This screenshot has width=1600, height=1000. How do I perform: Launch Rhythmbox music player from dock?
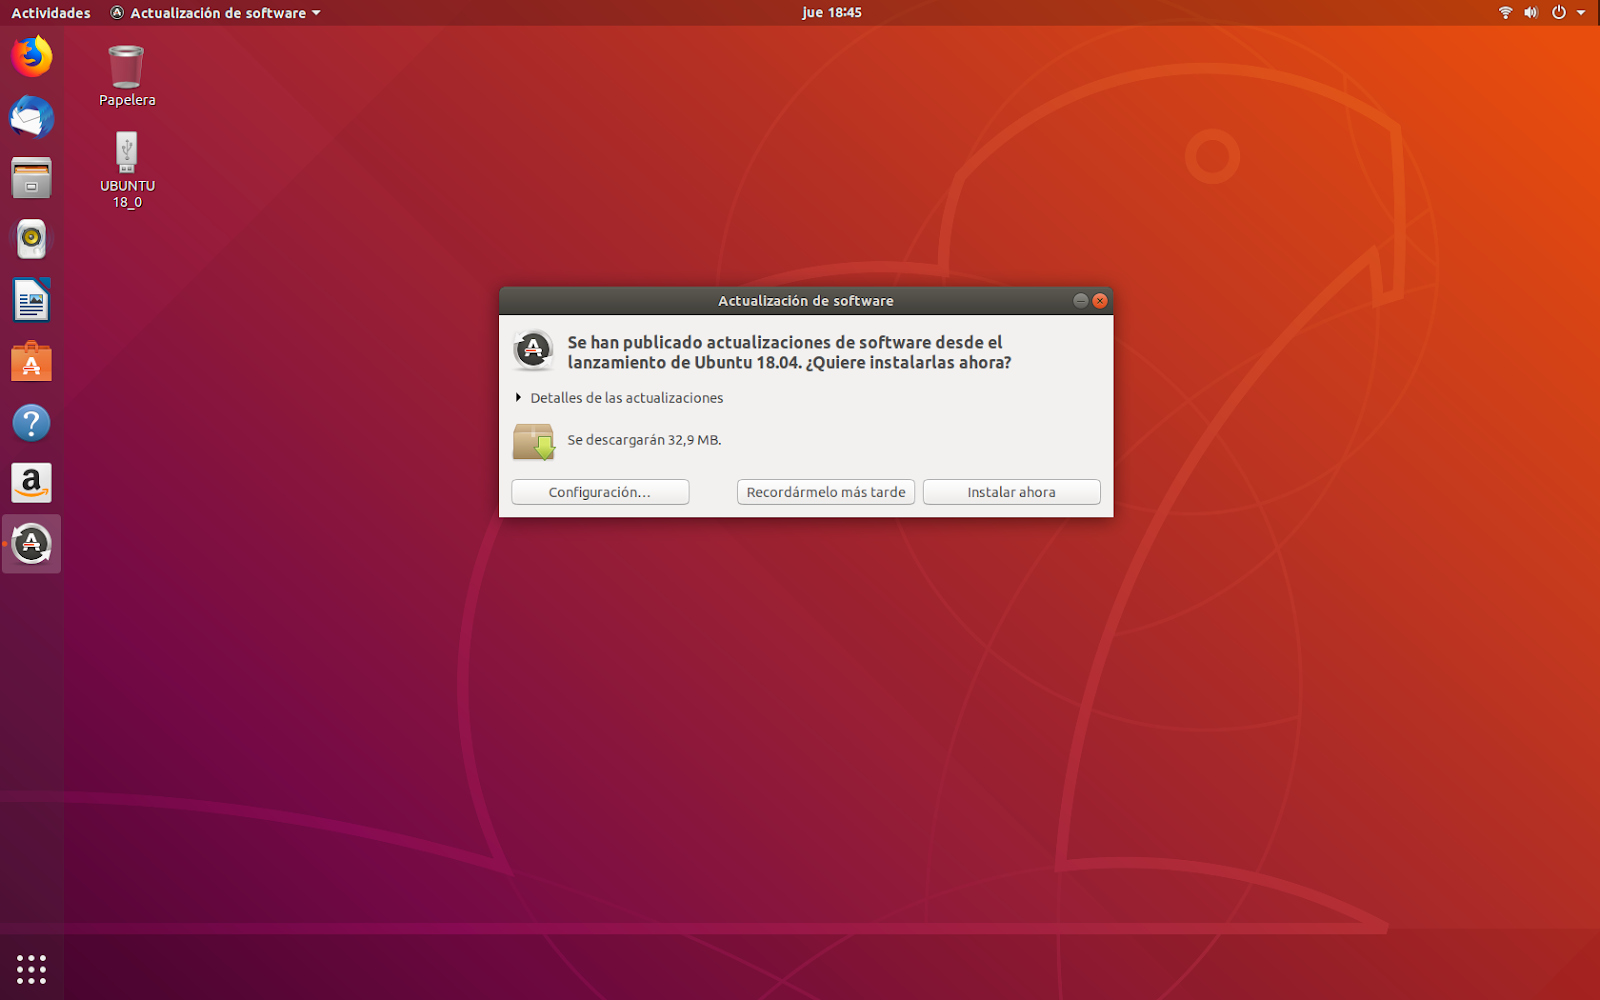click(x=32, y=239)
